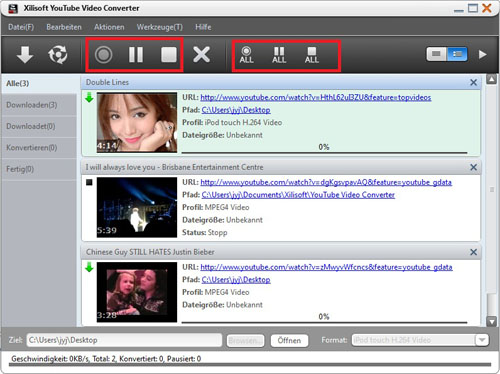The width and height of the screenshot is (500, 374).
Task: Select the Fertig(0) sidebar tab
Action: [39, 169]
